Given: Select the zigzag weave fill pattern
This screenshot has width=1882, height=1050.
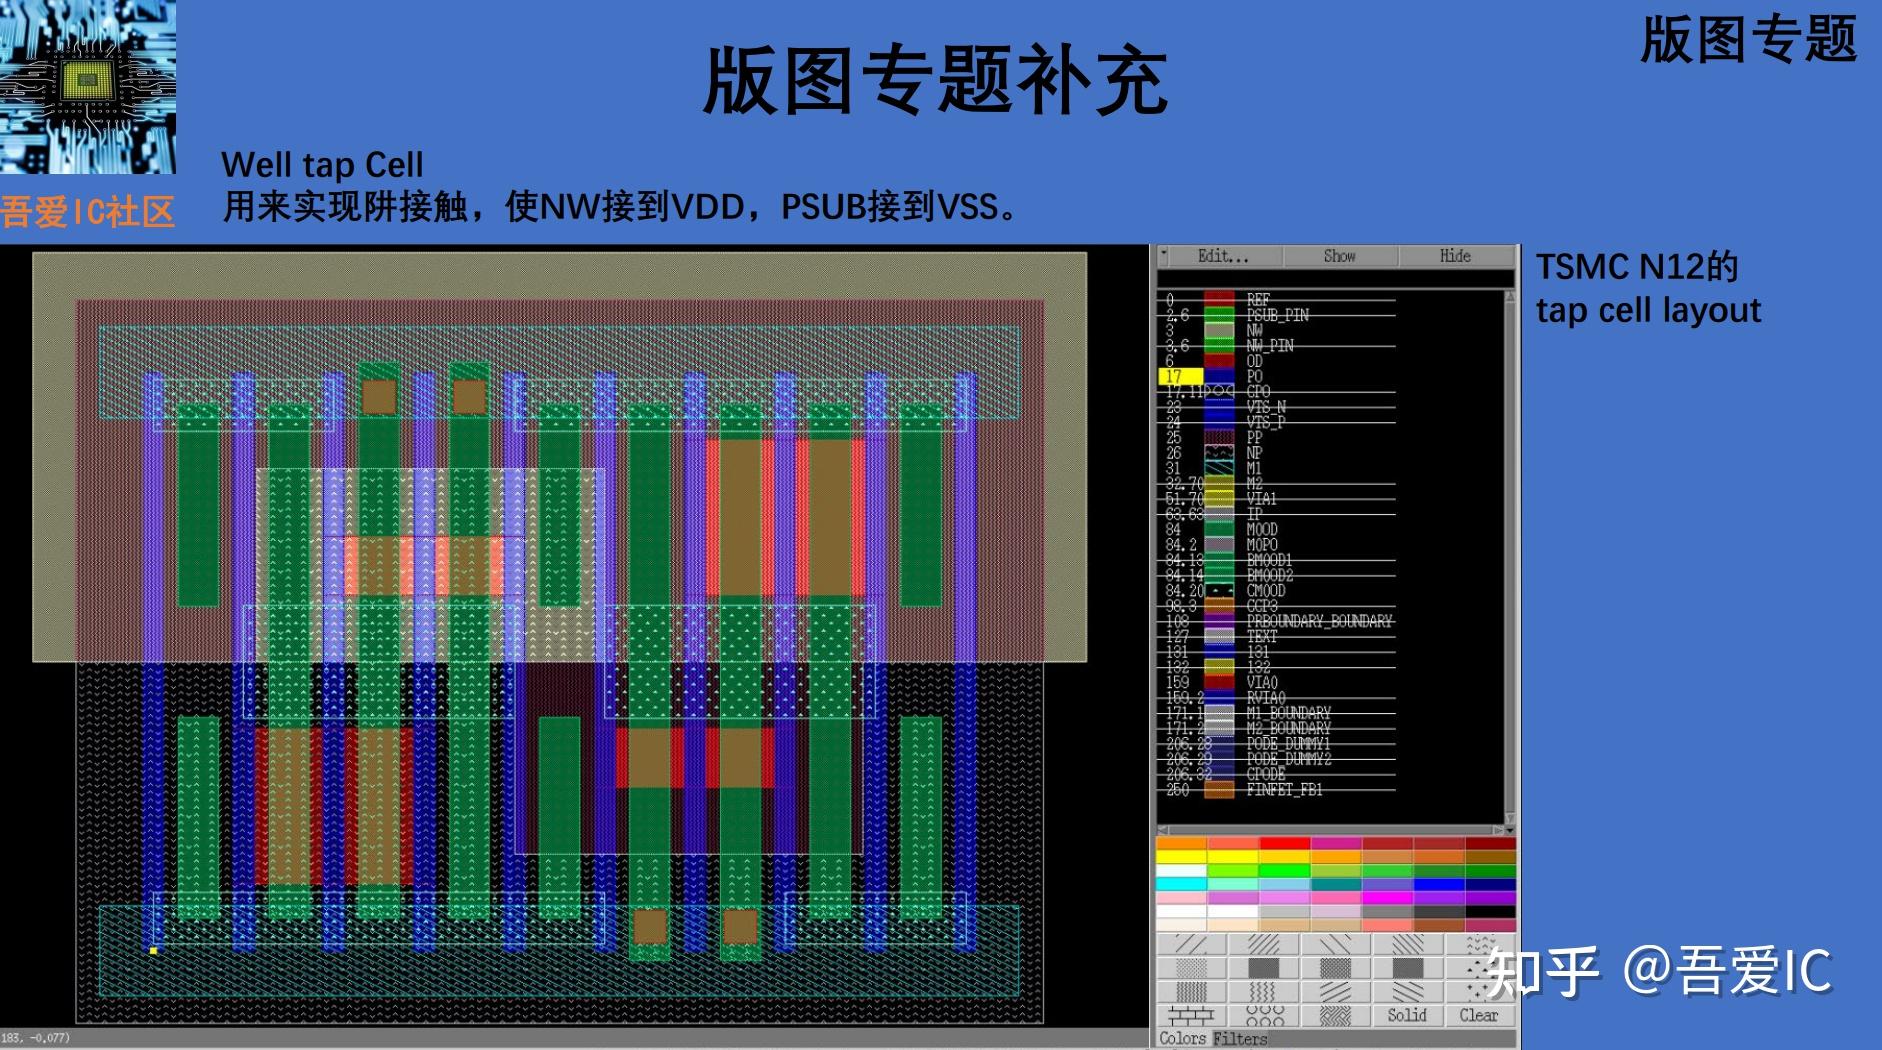Looking at the screenshot, I should click(1335, 1016).
